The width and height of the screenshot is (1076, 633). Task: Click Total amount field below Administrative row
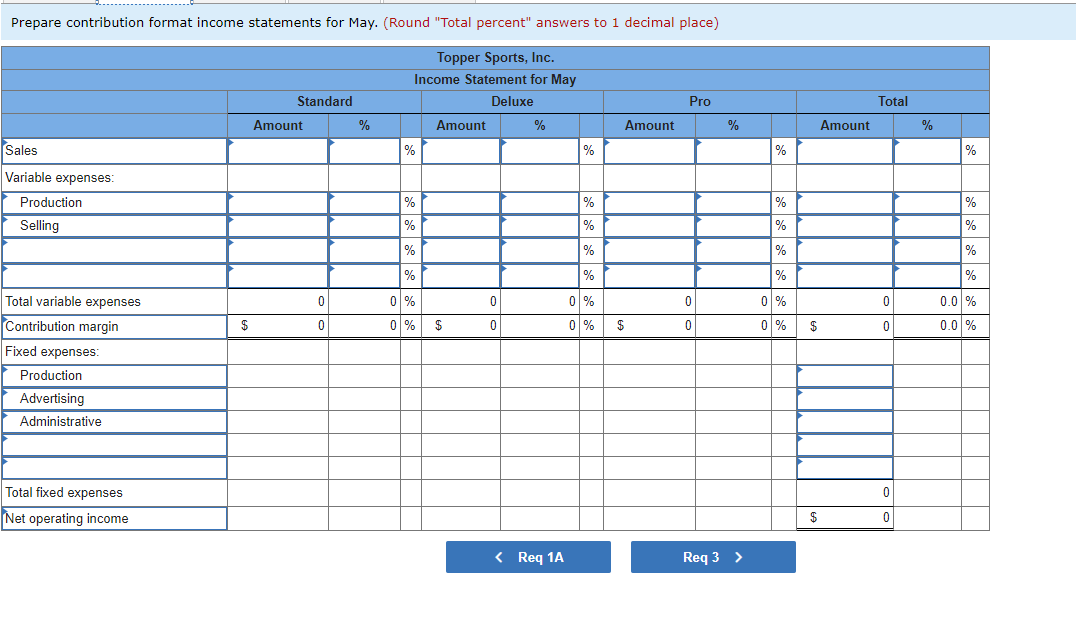tap(845, 445)
